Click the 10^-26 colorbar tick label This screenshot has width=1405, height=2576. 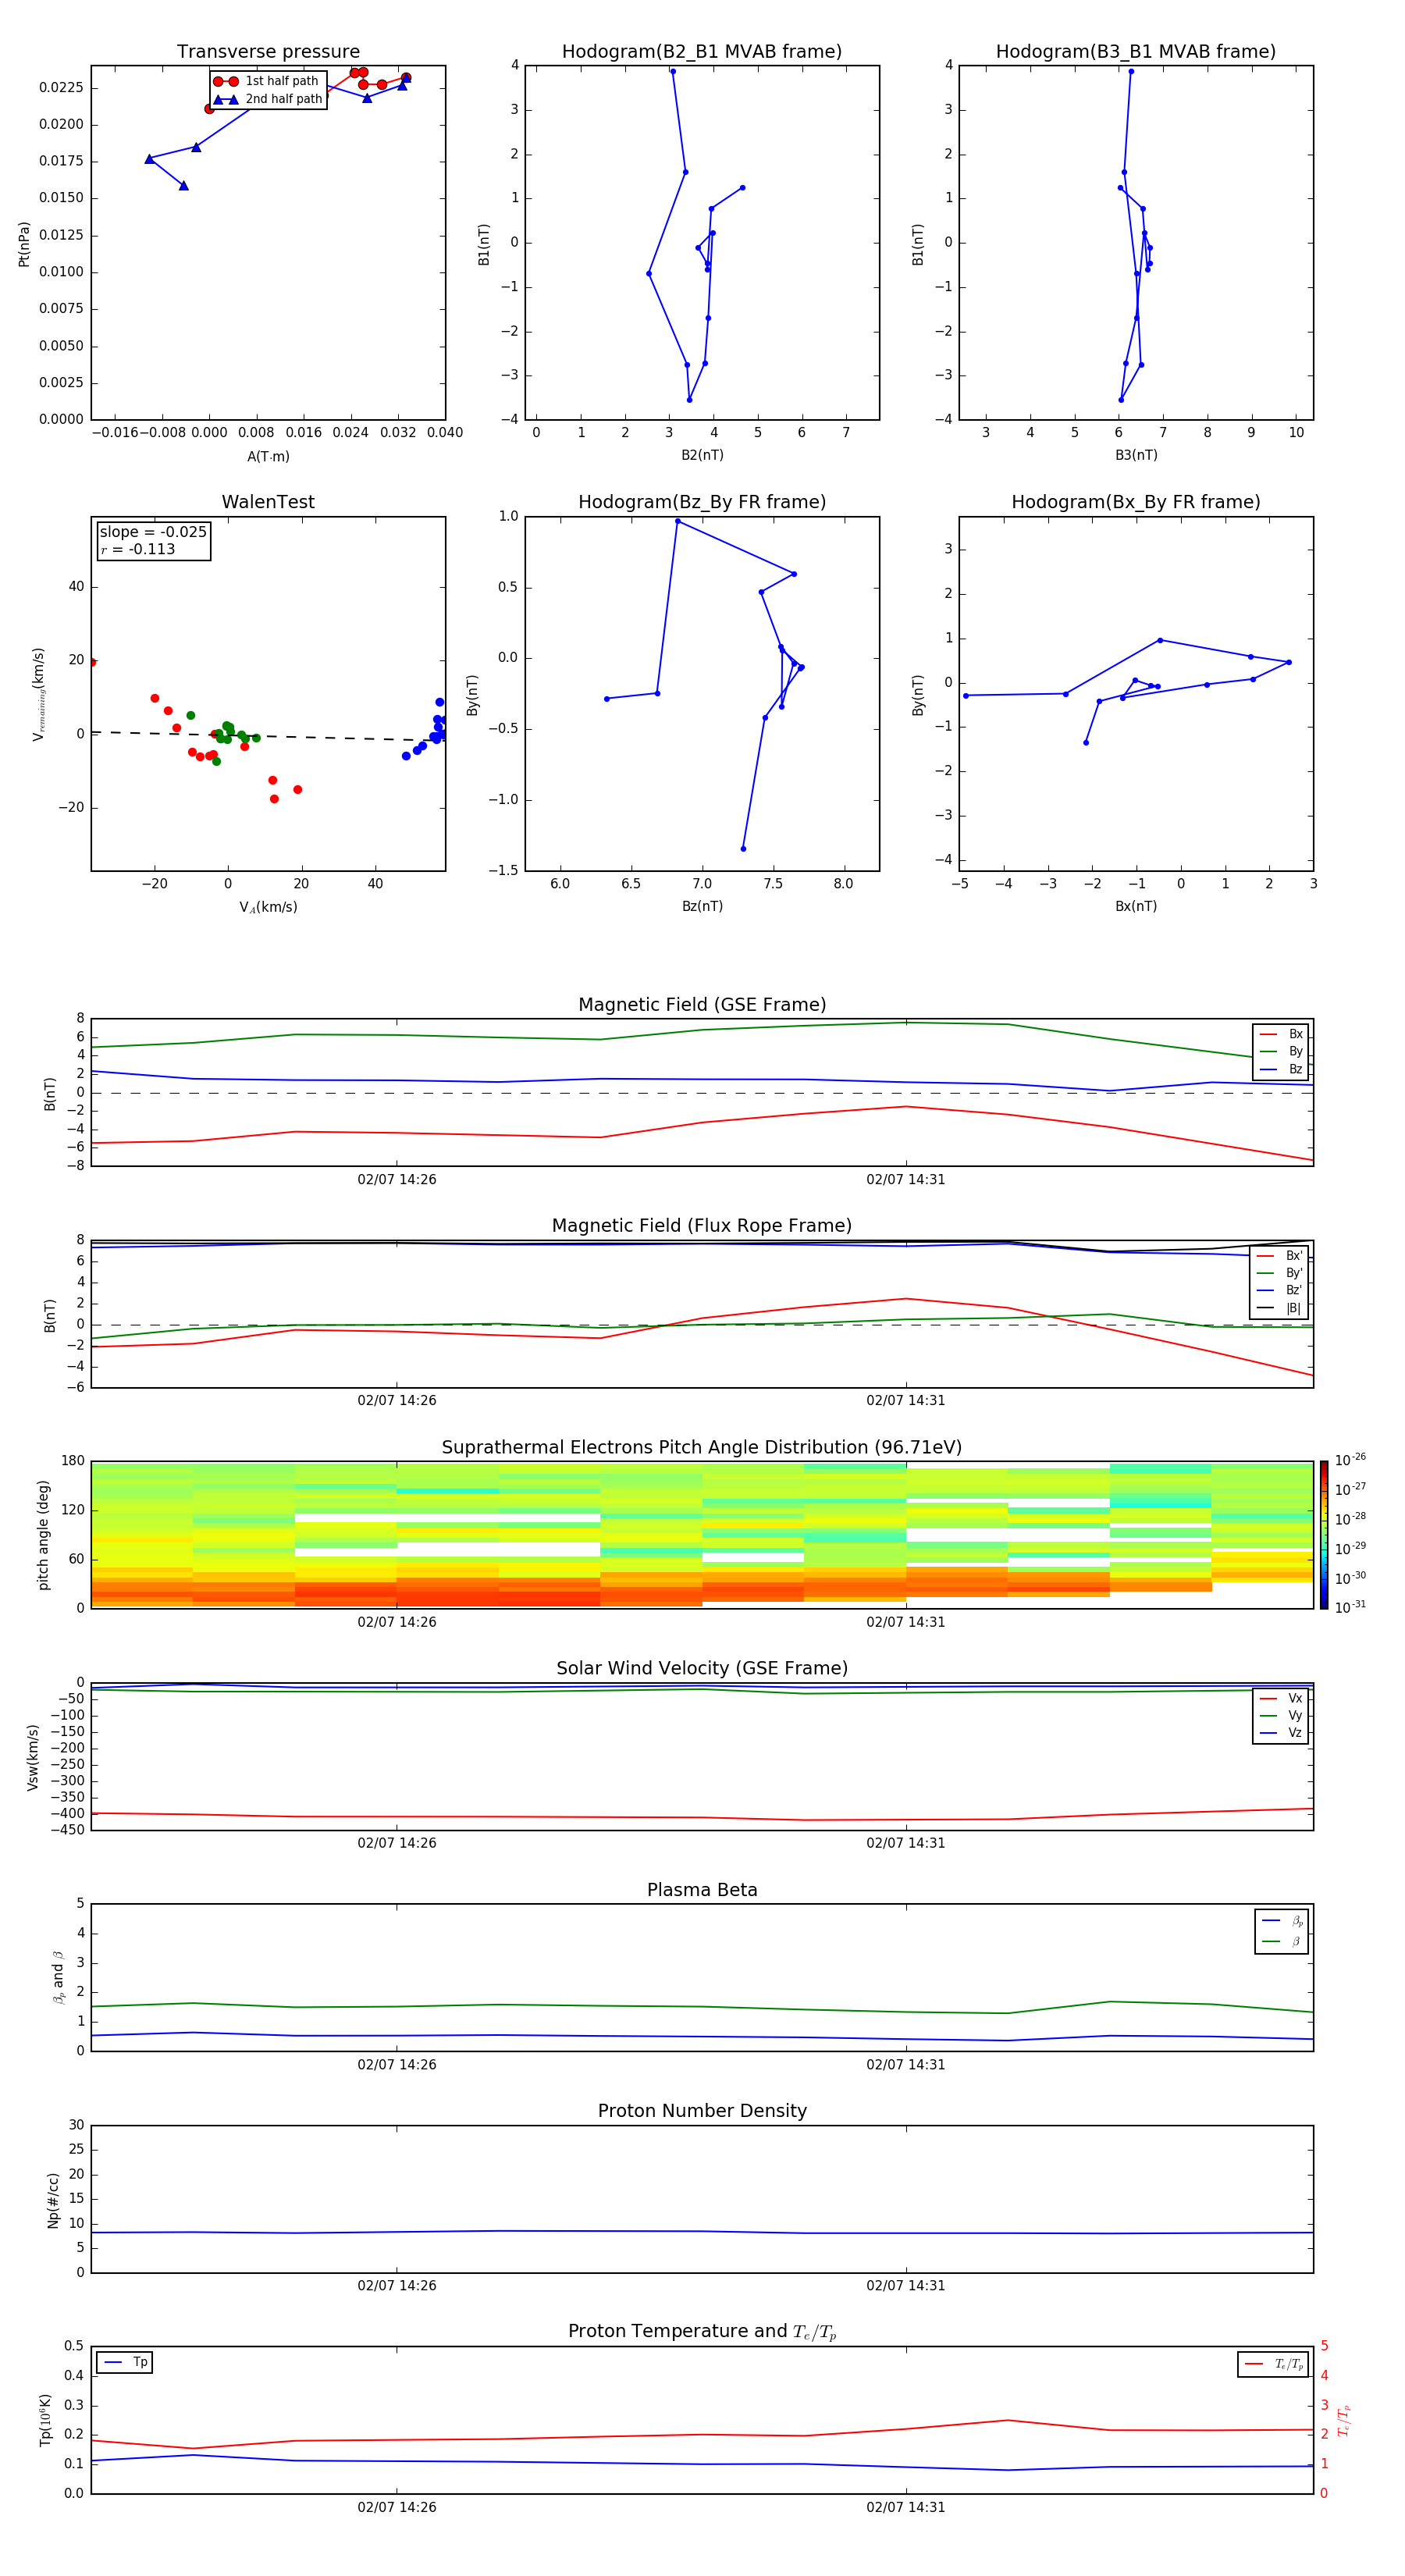[x=1350, y=1460]
